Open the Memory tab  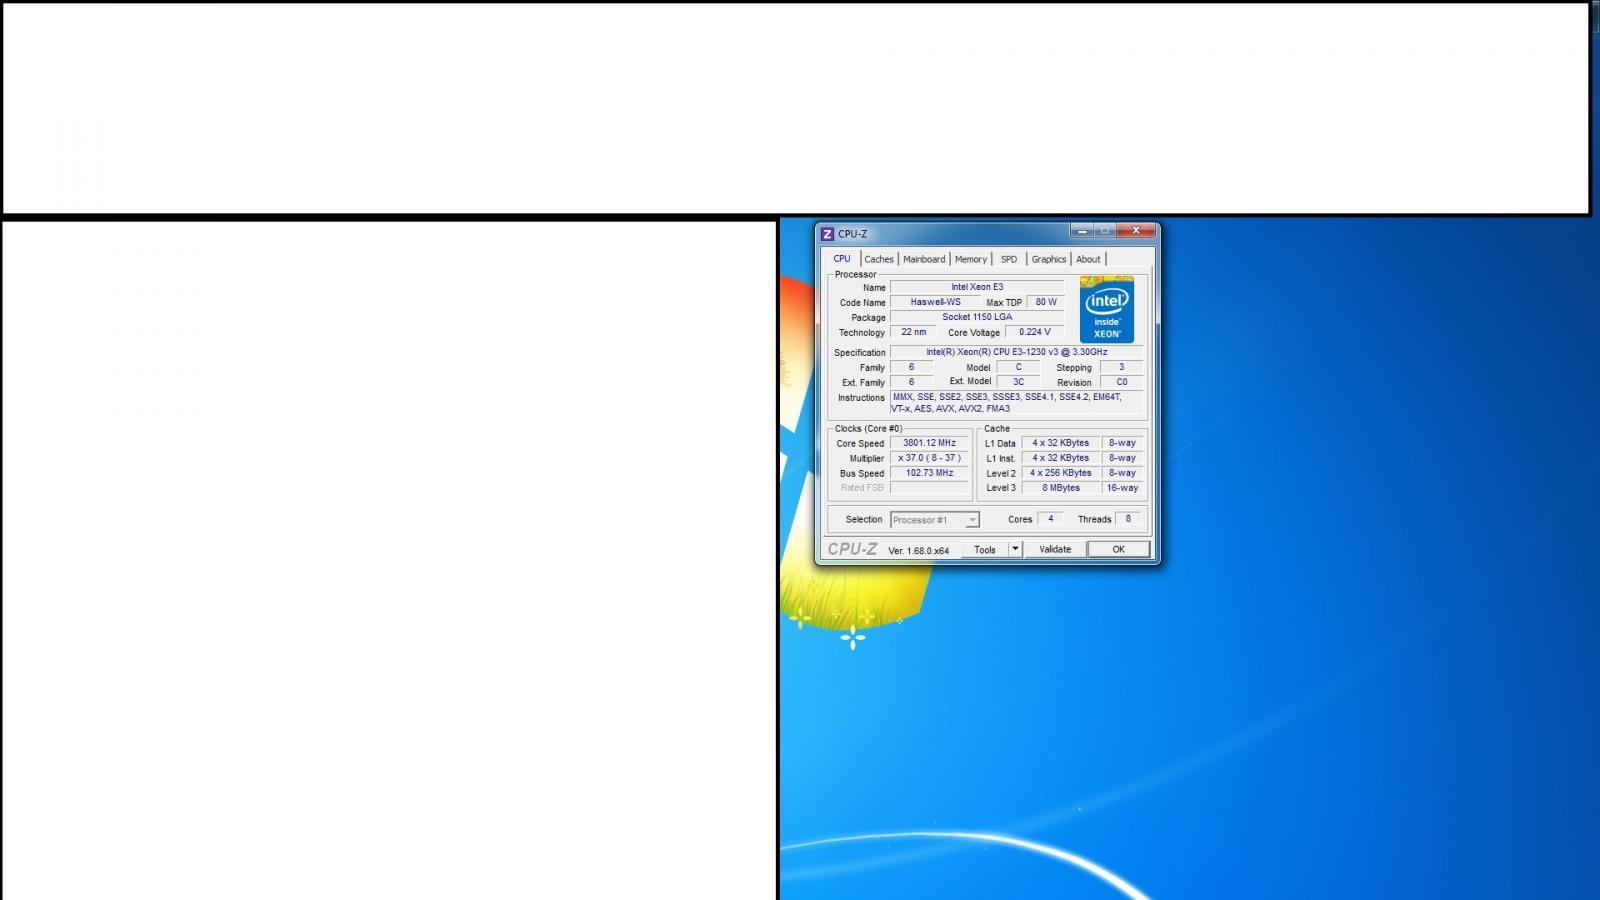coord(971,260)
